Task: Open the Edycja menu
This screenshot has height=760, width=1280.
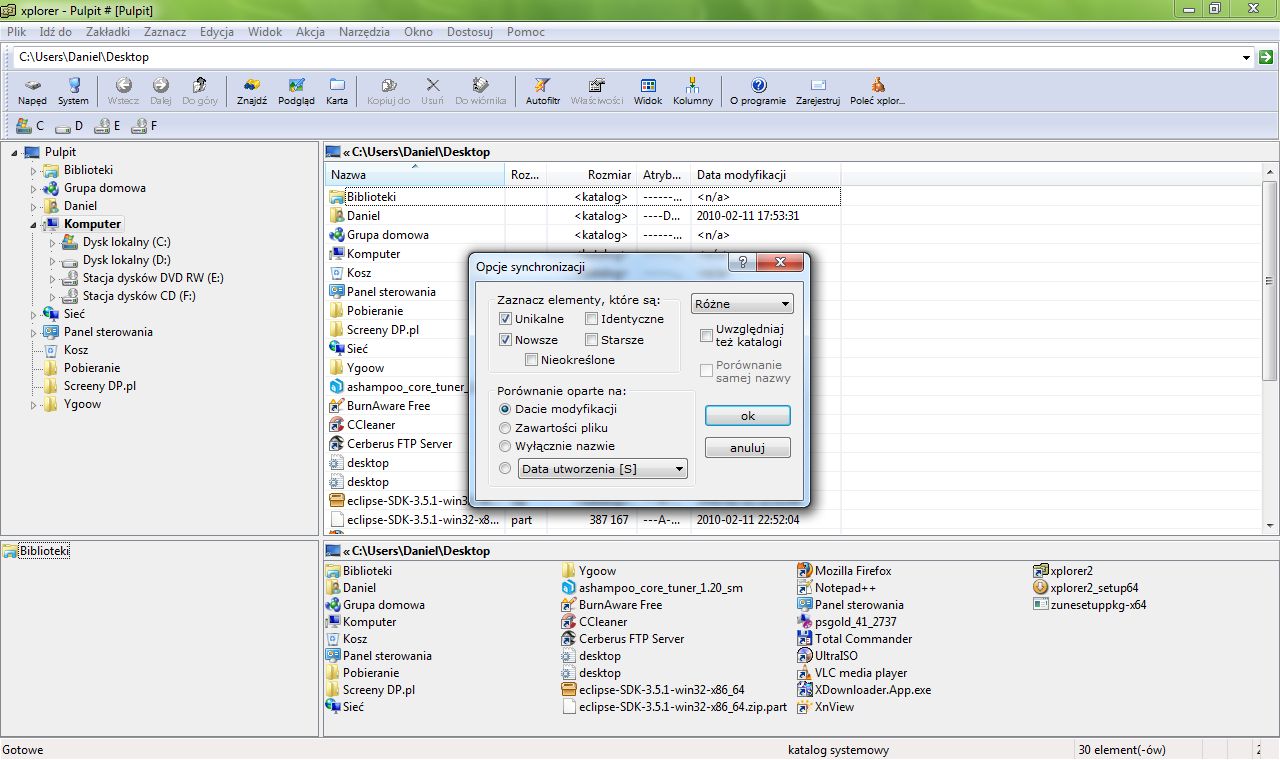Action: (217, 32)
